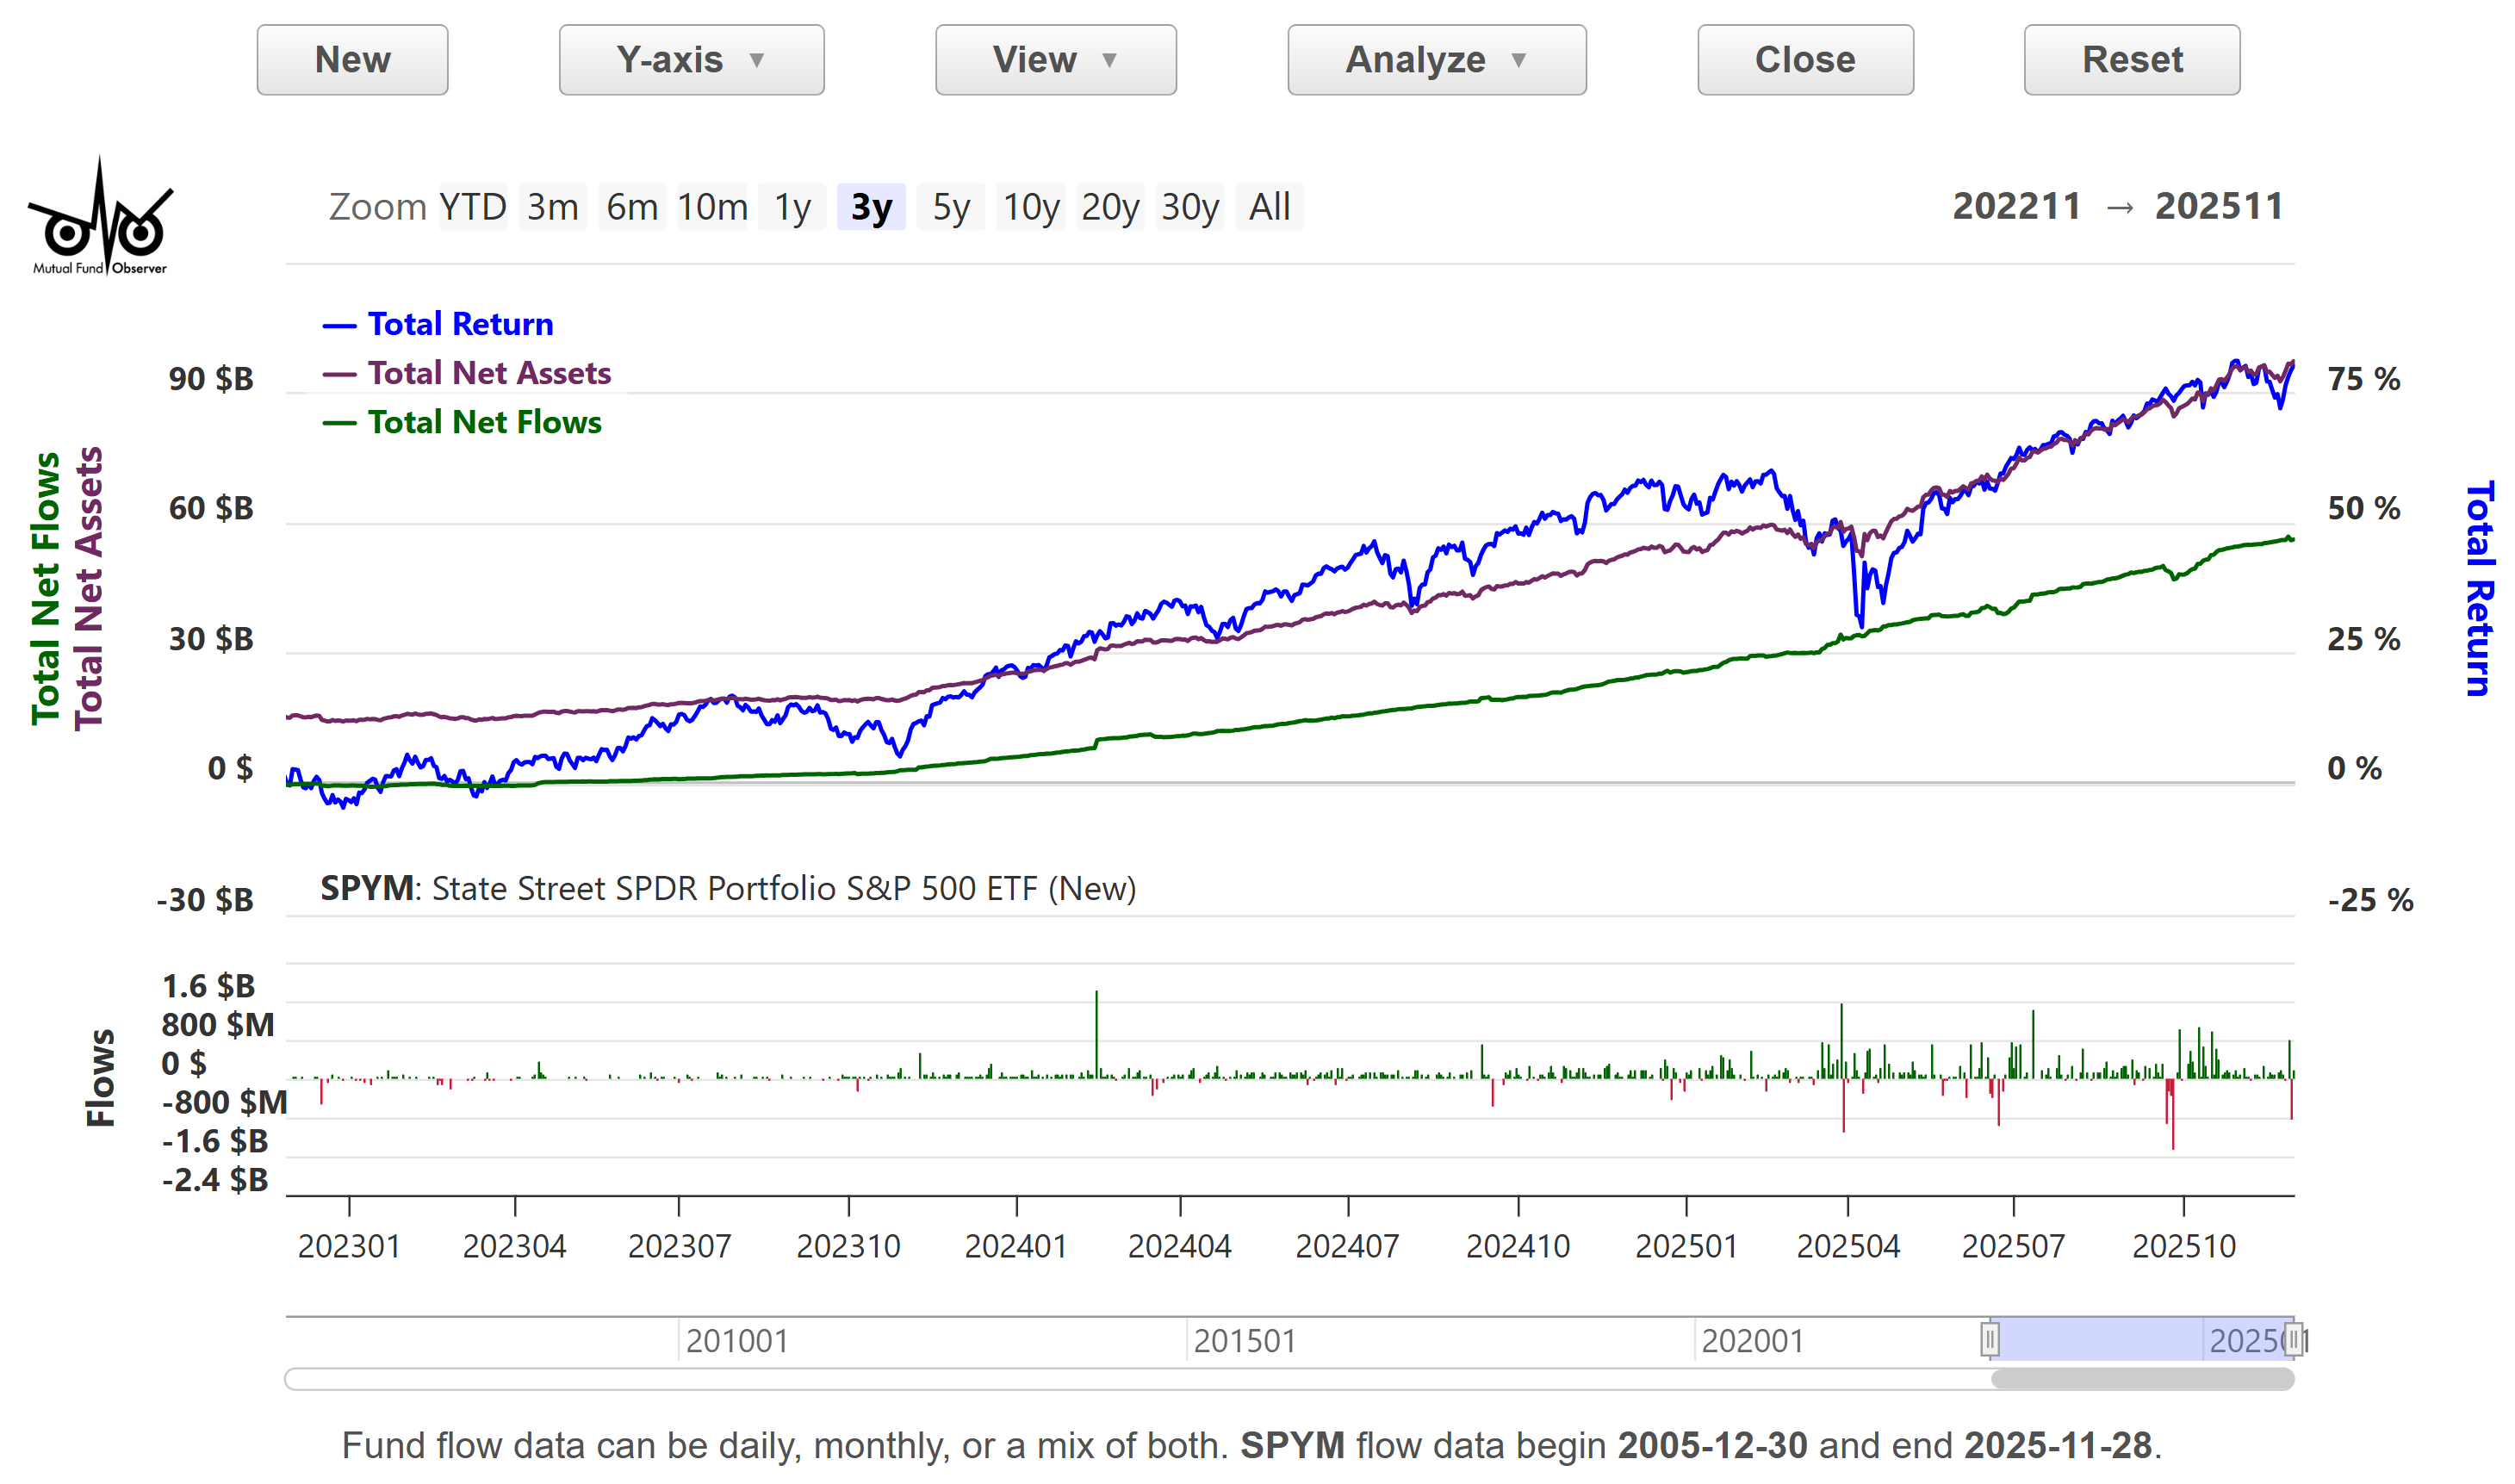This screenshot has width=2515, height=1484.
Task: Click the Mutual Fund Observer owl logo
Action: point(99,218)
